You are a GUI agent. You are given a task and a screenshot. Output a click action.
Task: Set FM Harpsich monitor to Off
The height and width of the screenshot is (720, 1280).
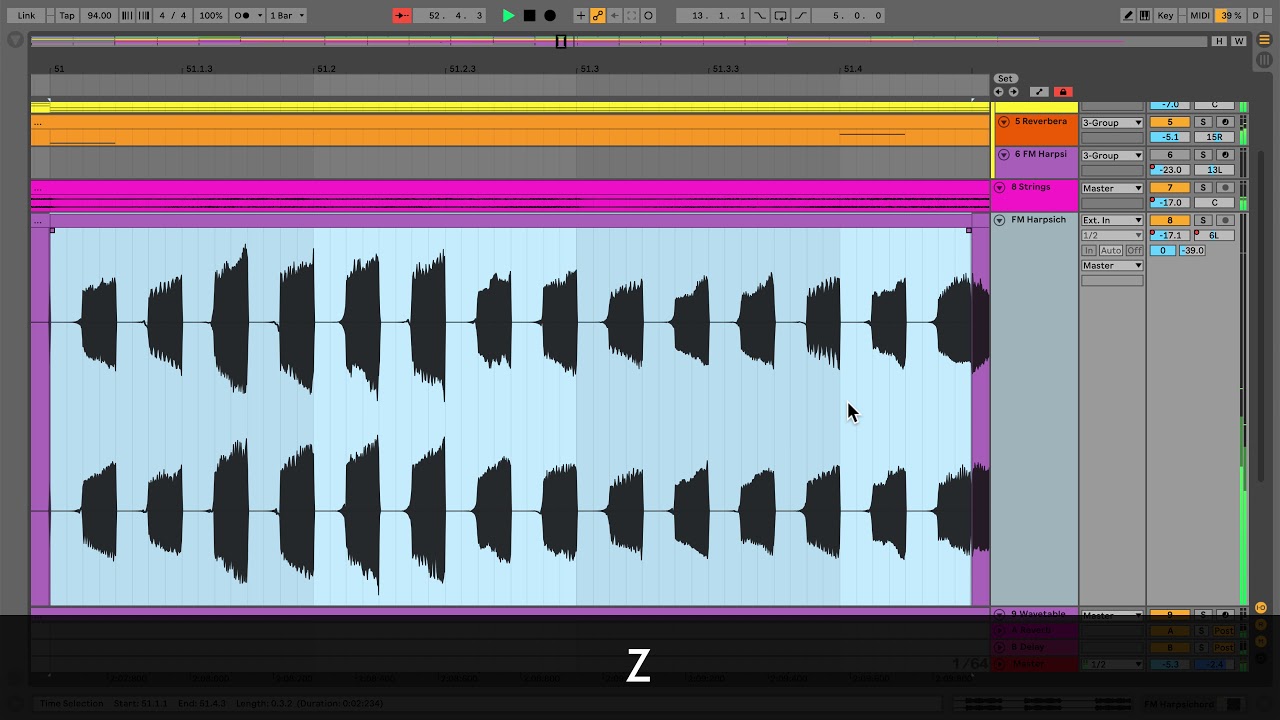pos(1134,250)
